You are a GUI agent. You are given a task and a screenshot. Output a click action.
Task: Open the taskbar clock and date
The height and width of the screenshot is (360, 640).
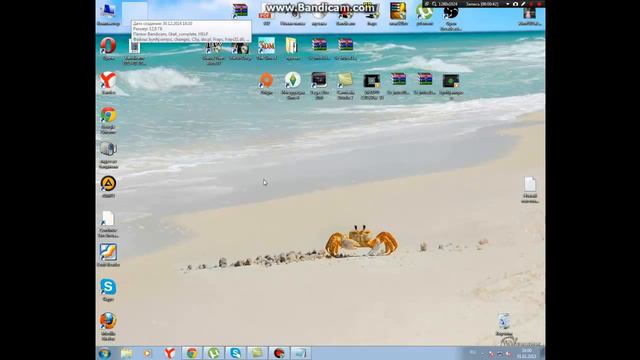pyautogui.click(x=527, y=353)
